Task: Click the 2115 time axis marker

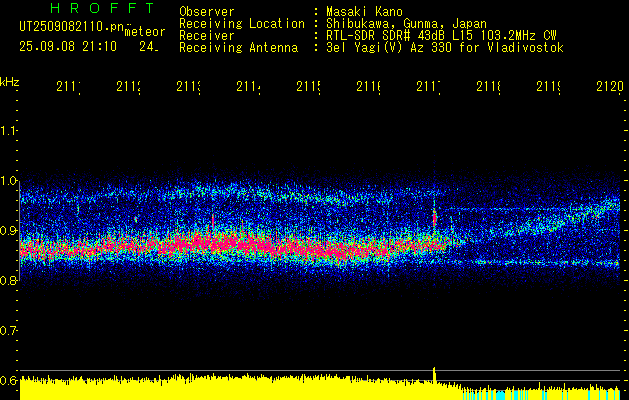Action: point(309,87)
